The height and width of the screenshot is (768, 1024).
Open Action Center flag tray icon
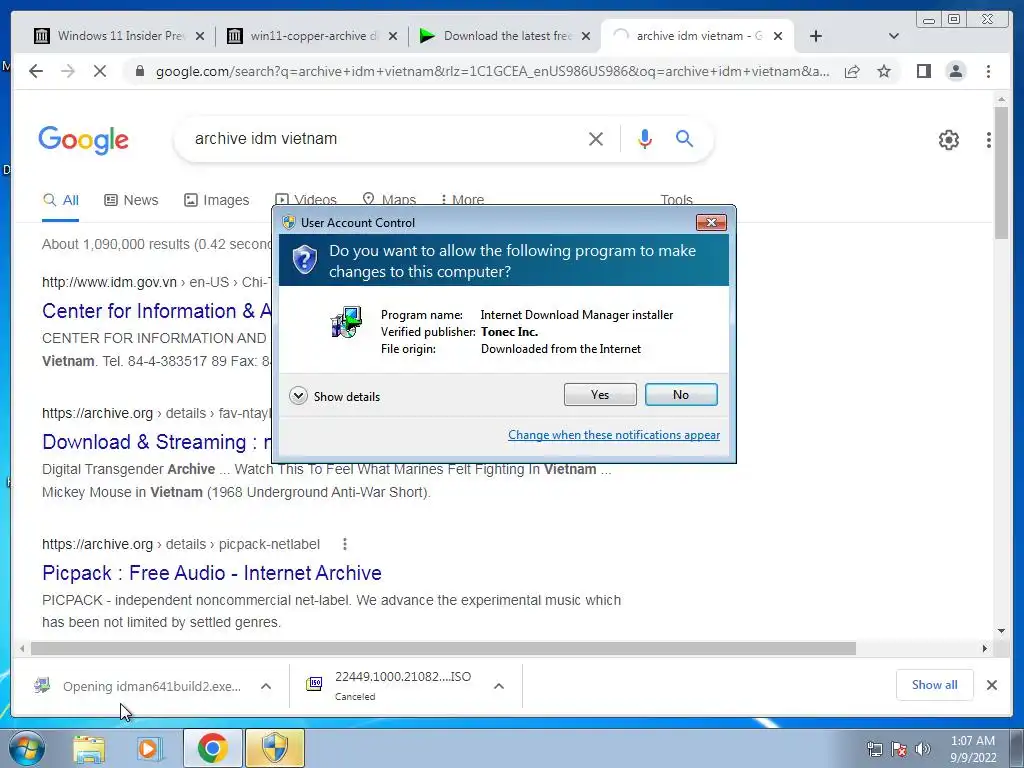click(899, 749)
